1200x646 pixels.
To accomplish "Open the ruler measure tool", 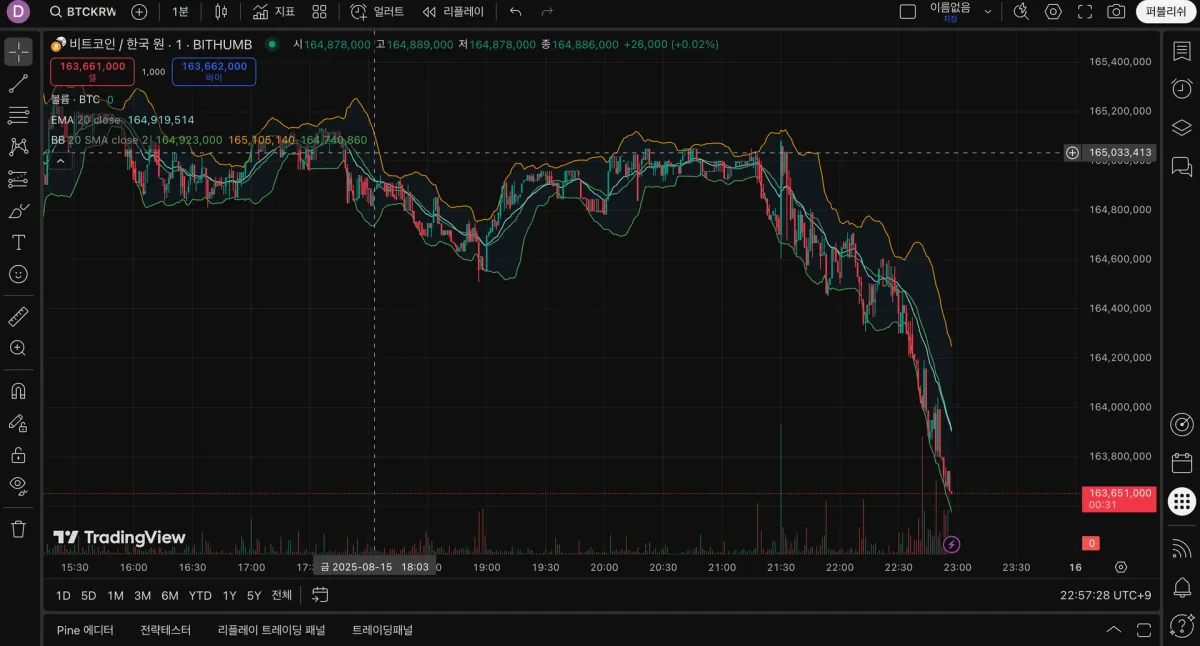I will point(18,317).
